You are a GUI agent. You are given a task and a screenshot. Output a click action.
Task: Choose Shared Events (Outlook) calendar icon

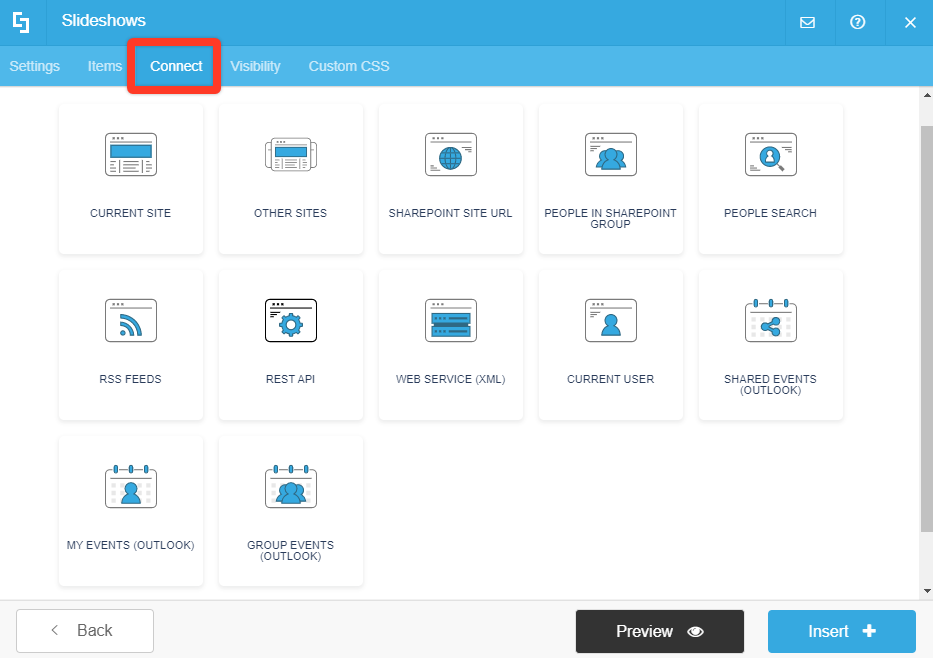pos(771,321)
